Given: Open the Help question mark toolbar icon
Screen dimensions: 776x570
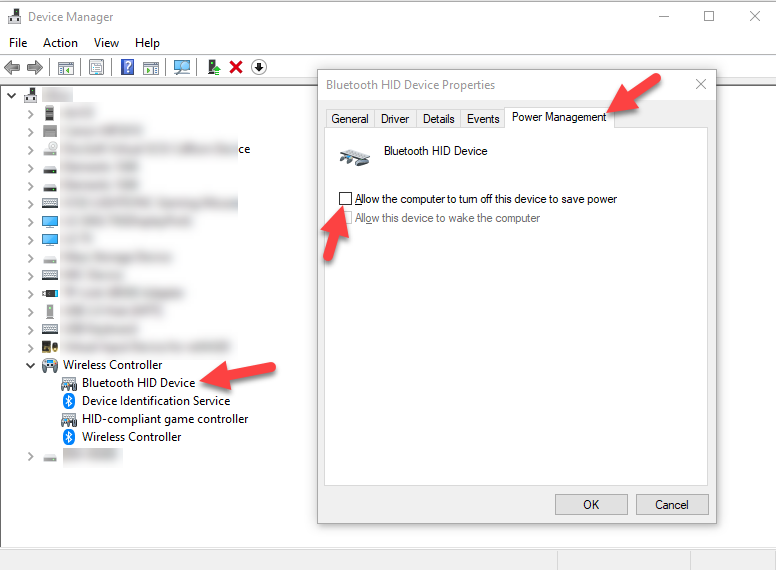Looking at the screenshot, I should [x=127, y=67].
